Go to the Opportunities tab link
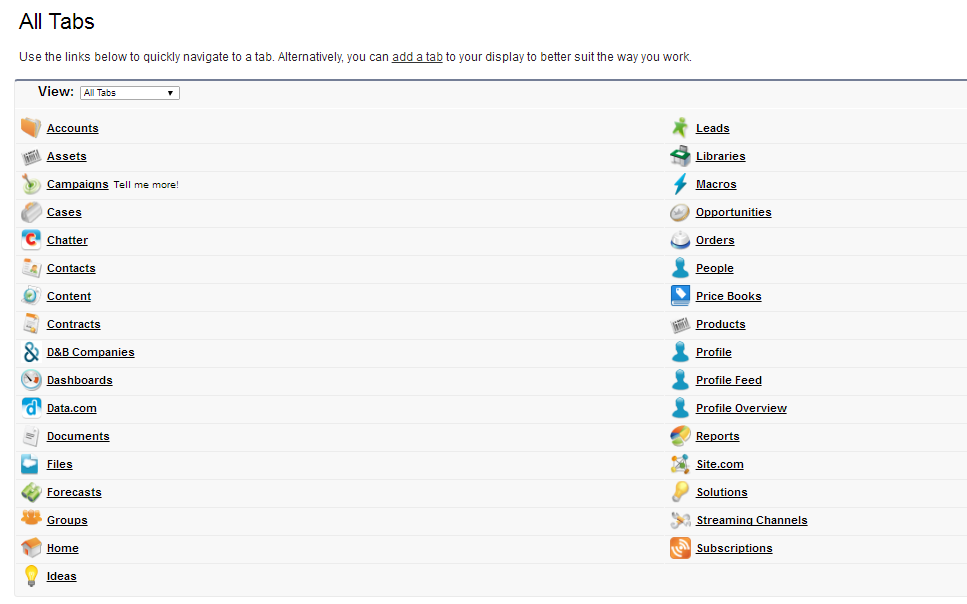 point(733,212)
